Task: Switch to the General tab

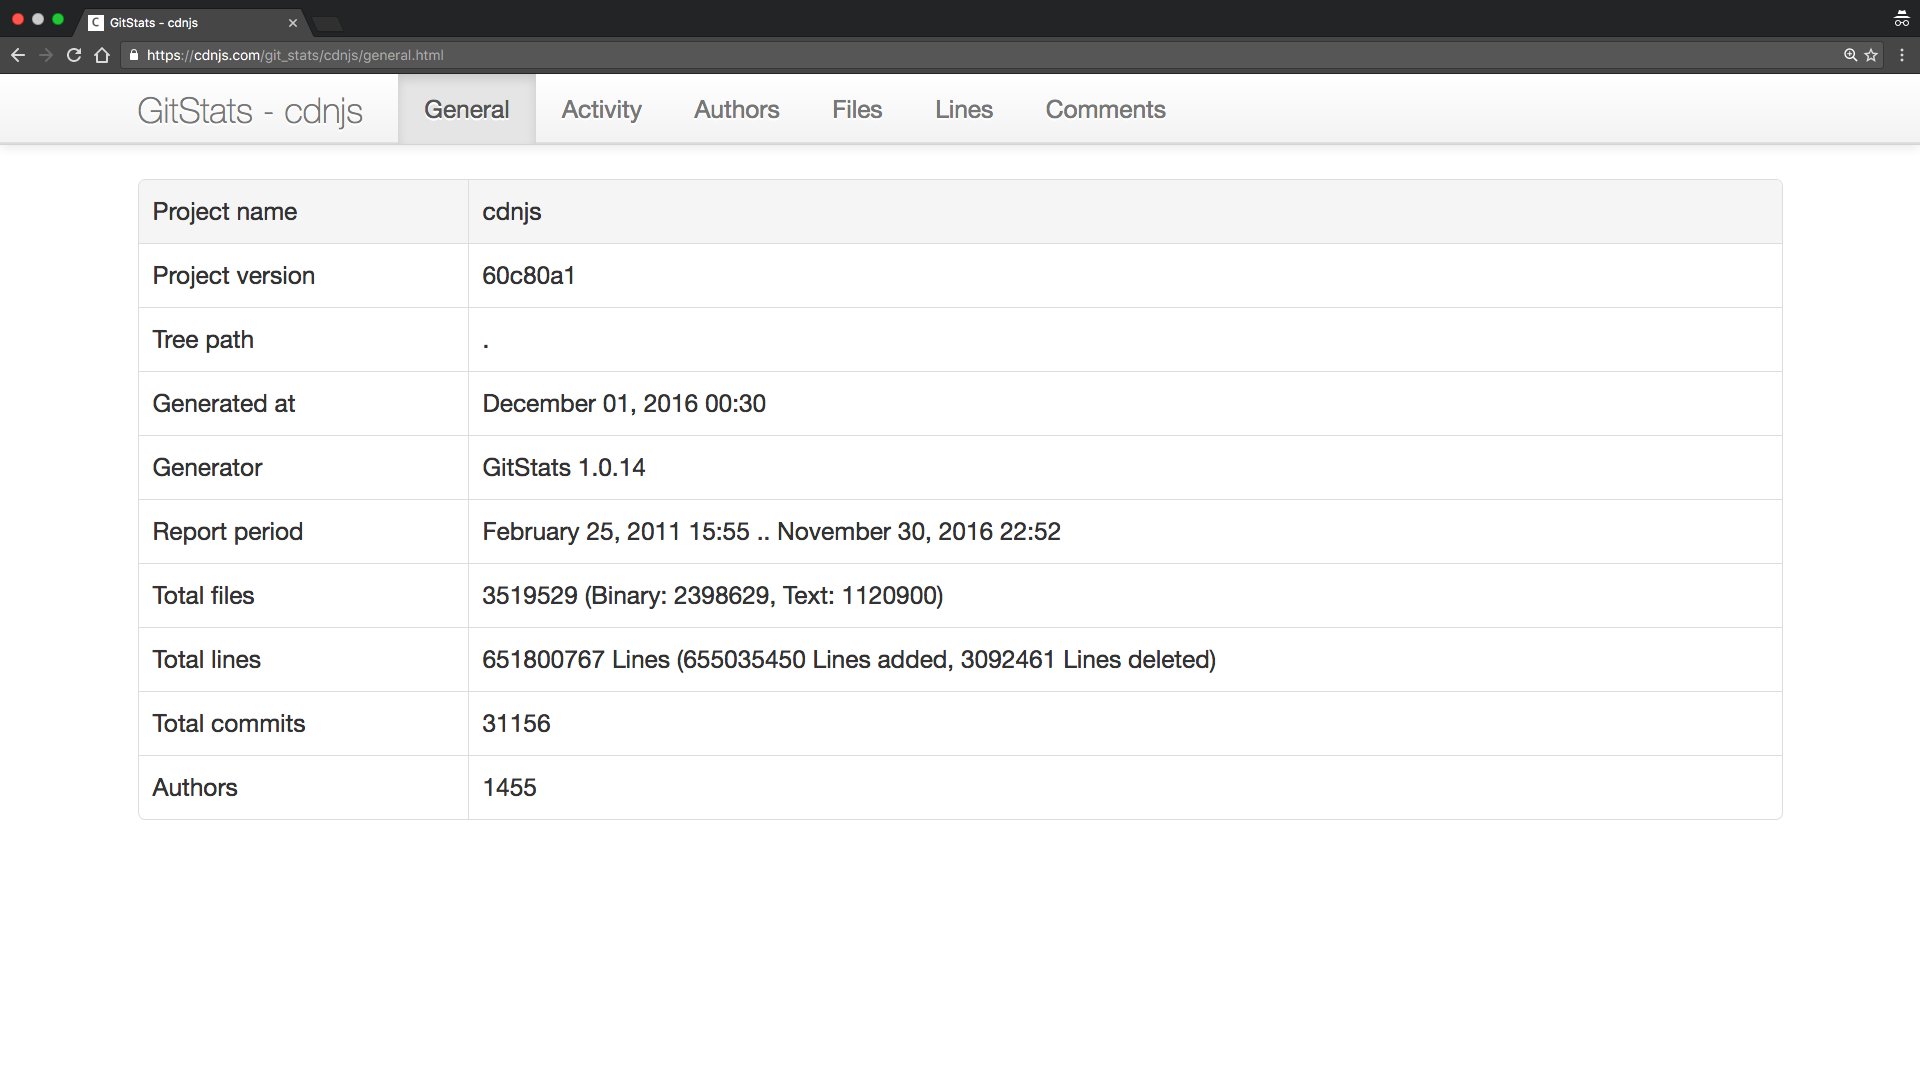Action: tap(467, 109)
